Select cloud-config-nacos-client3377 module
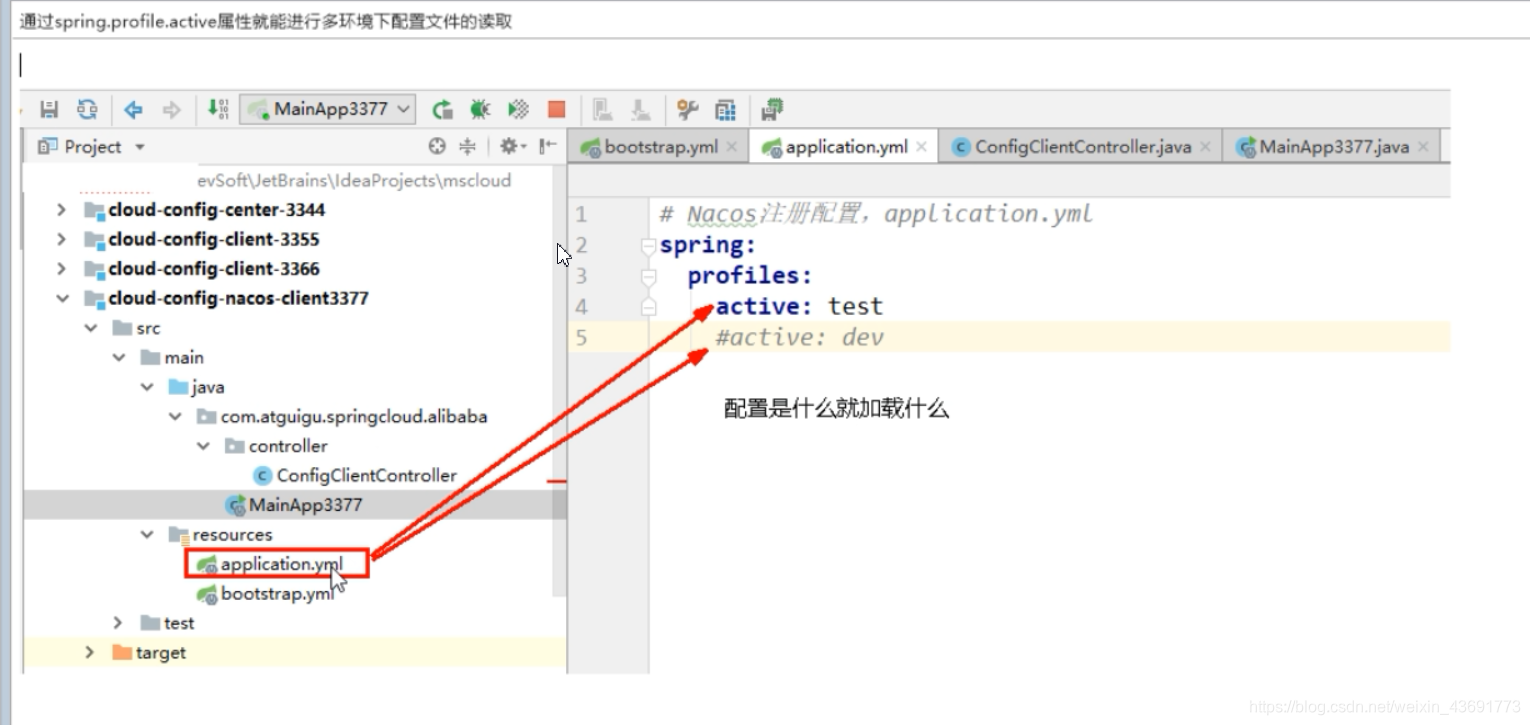The image size is (1530, 725). tap(238, 299)
